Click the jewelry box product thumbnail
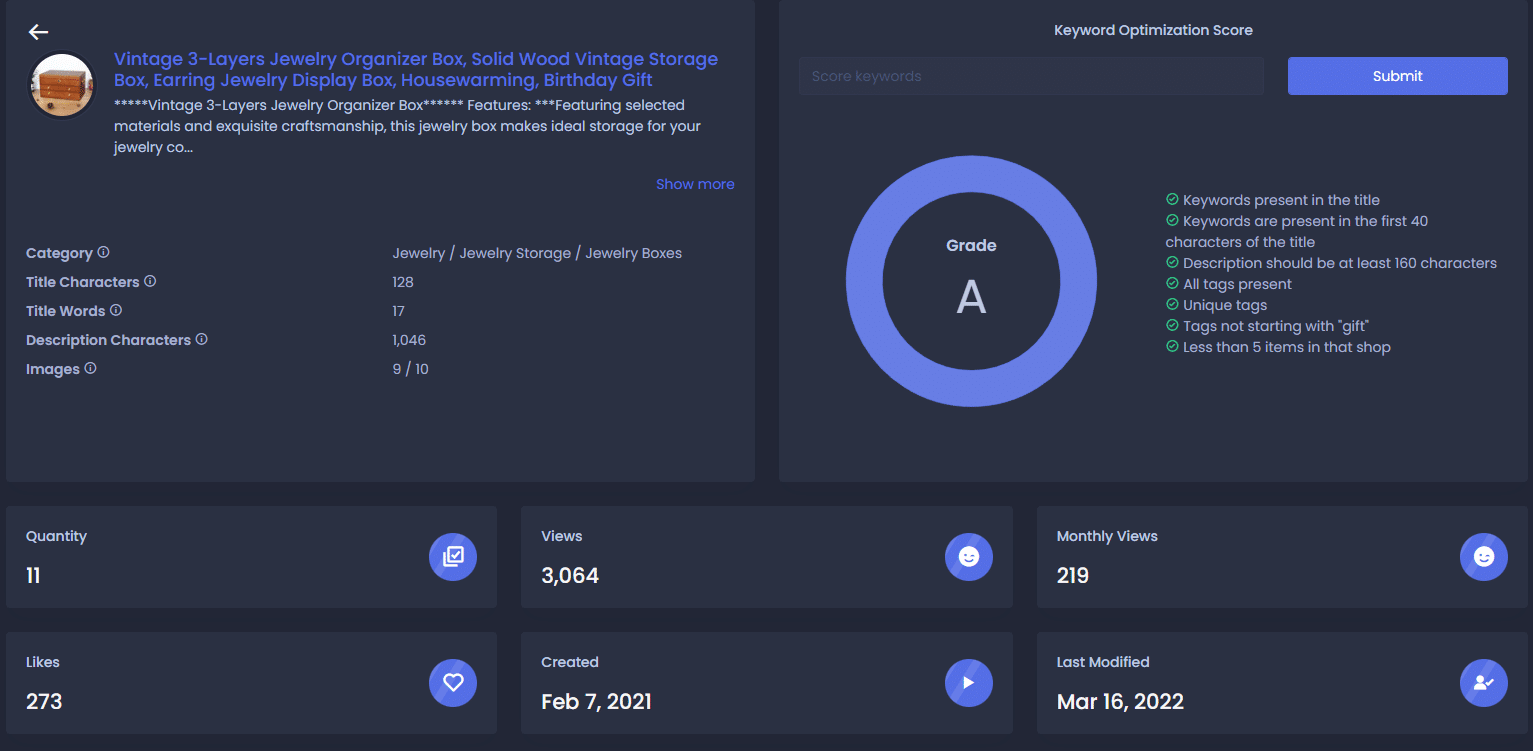Screen dimensions: 1533x751 (62, 85)
